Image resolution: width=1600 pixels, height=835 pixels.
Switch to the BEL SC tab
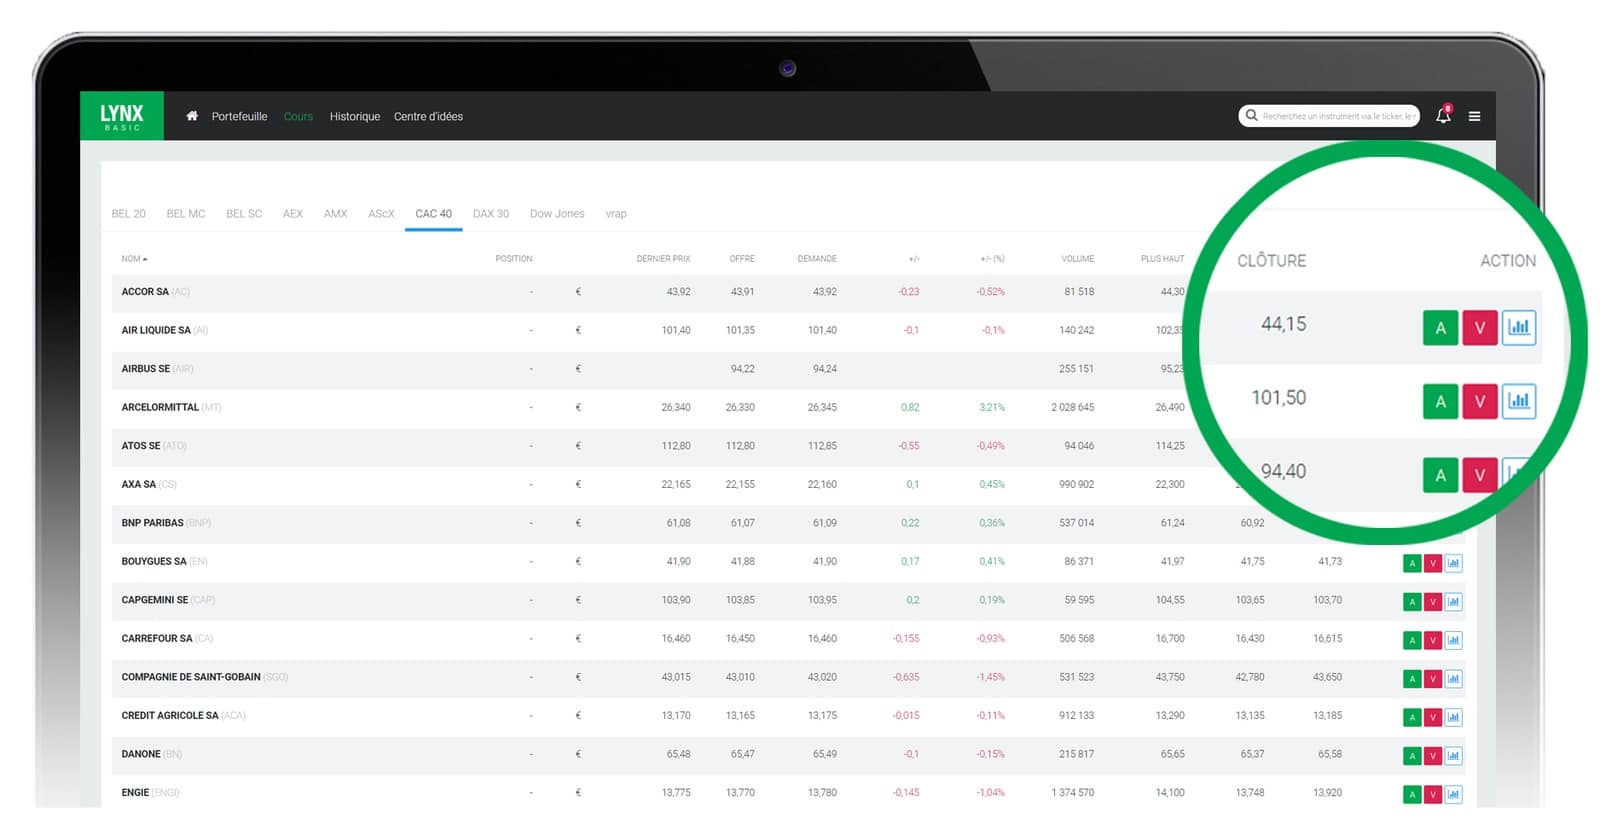click(244, 214)
